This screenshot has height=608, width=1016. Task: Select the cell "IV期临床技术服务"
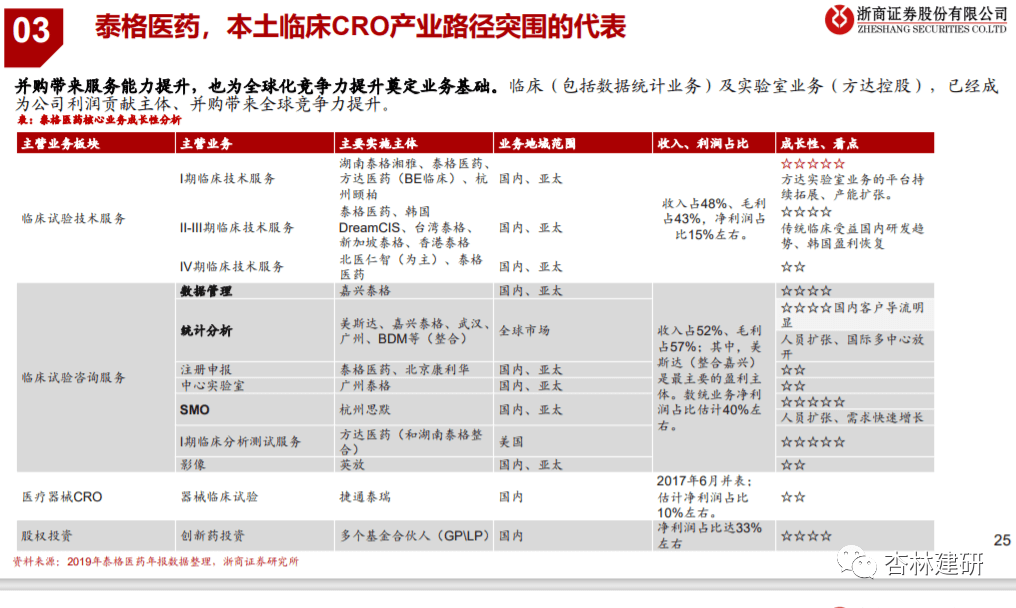[x=231, y=266]
